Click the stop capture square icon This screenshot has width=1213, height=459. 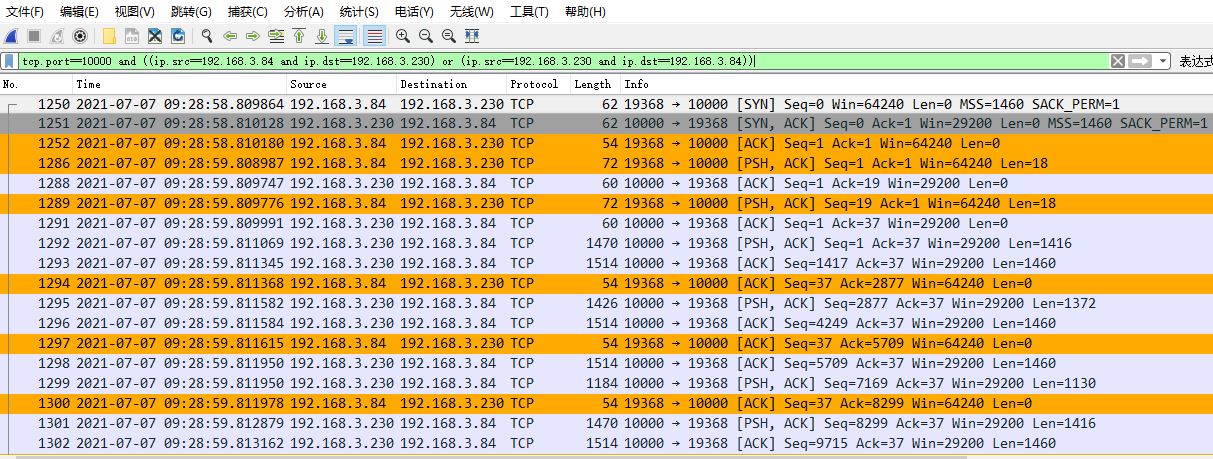34,36
